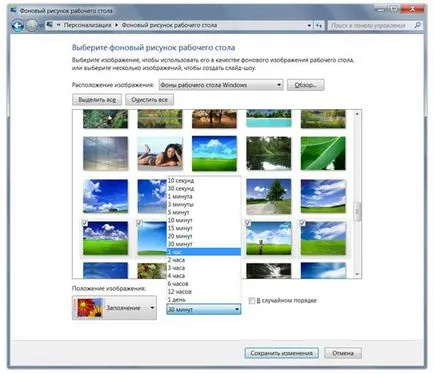Open the Заполнение picture position dropdown

coord(114,308)
